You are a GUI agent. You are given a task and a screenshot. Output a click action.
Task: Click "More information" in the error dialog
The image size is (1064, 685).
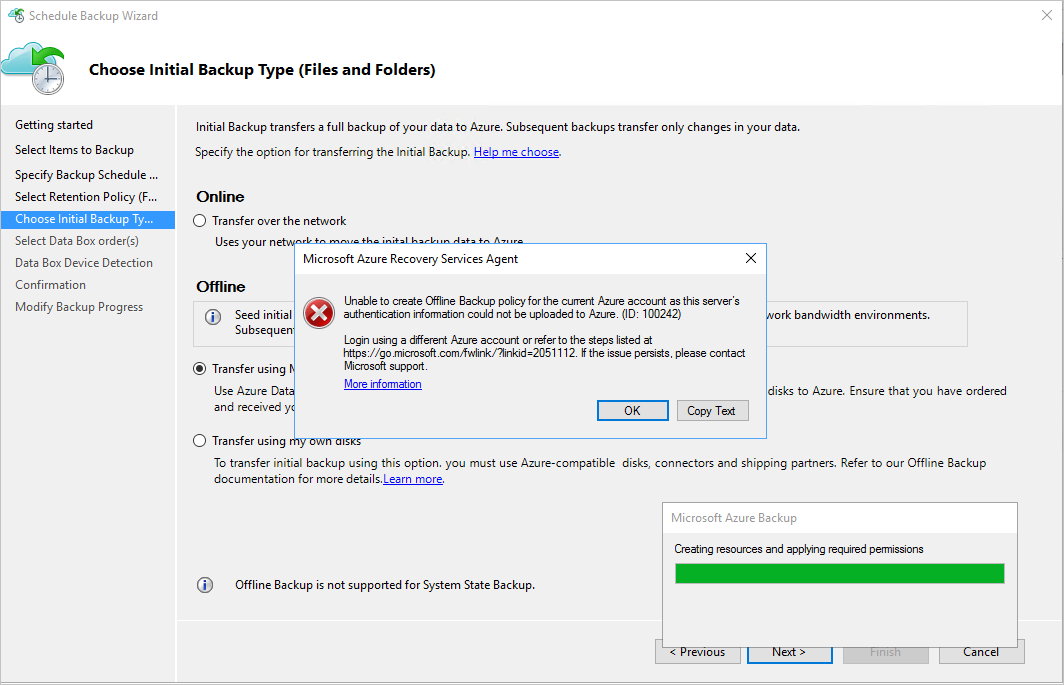click(382, 383)
